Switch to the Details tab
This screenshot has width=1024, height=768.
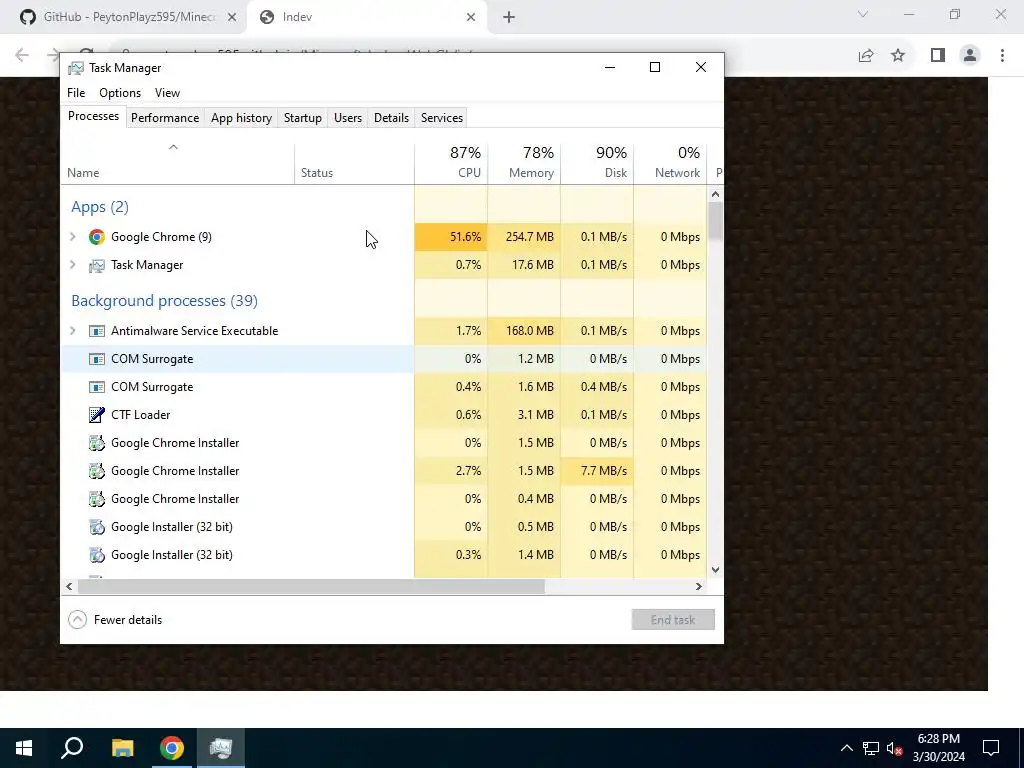391,118
